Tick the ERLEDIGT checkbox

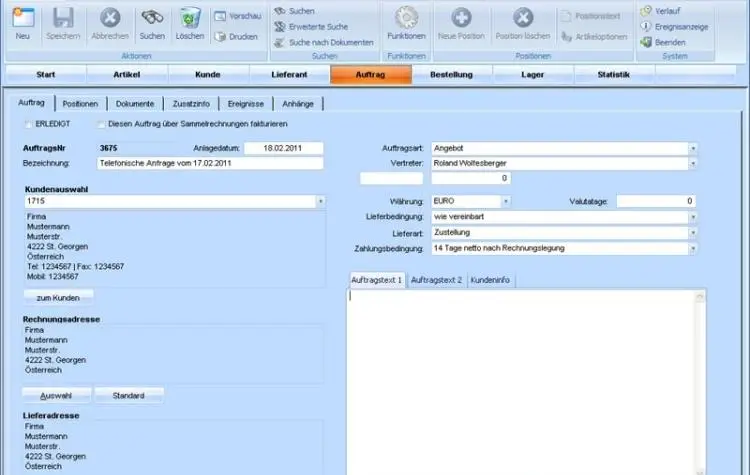(x=28, y=124)
